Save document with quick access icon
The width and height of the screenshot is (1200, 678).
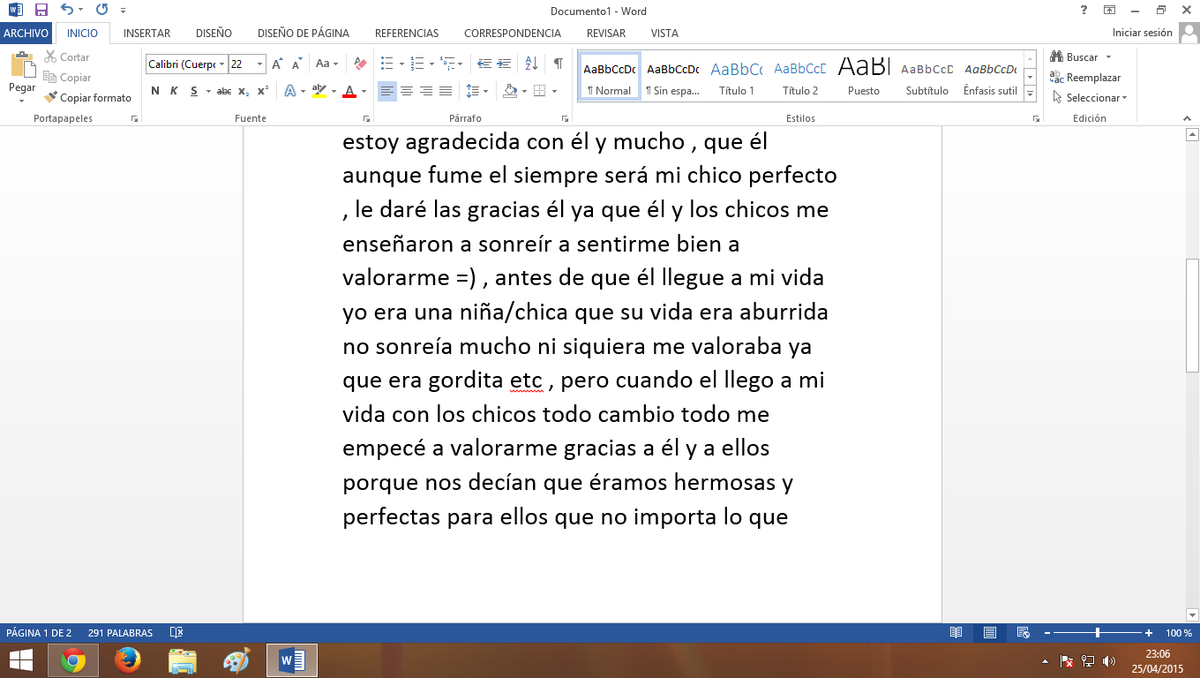click(x=41, y=10)
